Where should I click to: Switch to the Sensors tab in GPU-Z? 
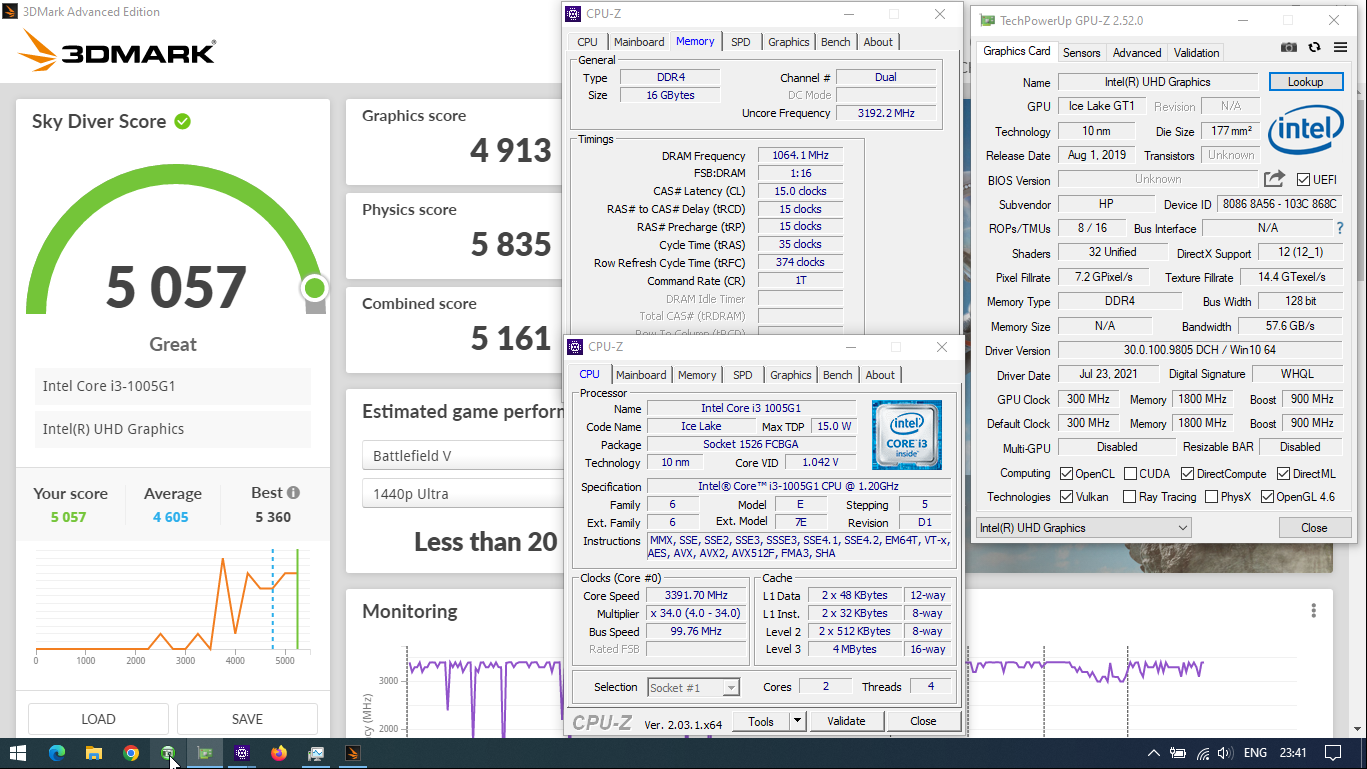[1081, 53]
